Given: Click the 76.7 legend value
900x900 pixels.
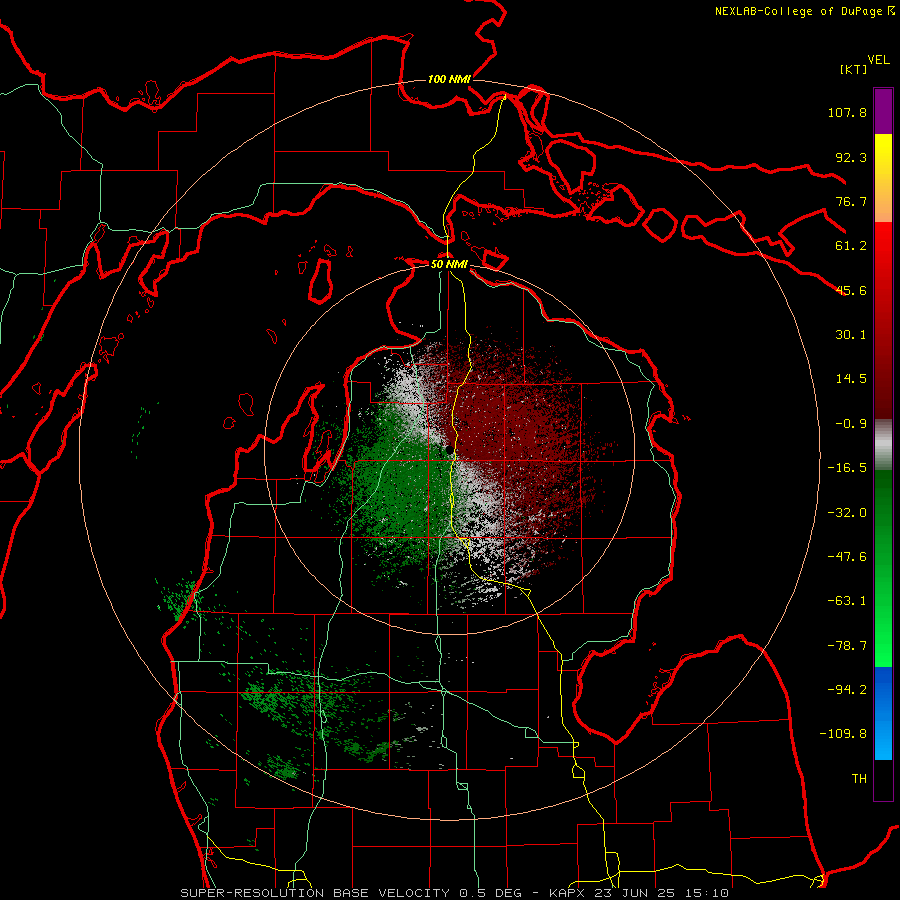Looking at the screenshot, I should point(851,201).
